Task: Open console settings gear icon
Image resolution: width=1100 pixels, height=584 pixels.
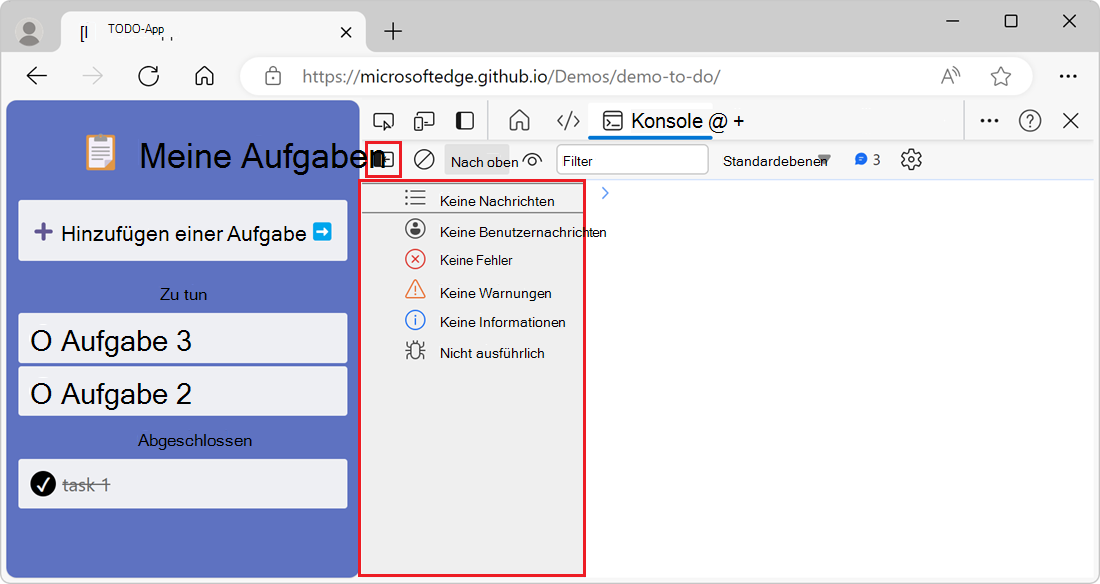Action: coord(910,159)
